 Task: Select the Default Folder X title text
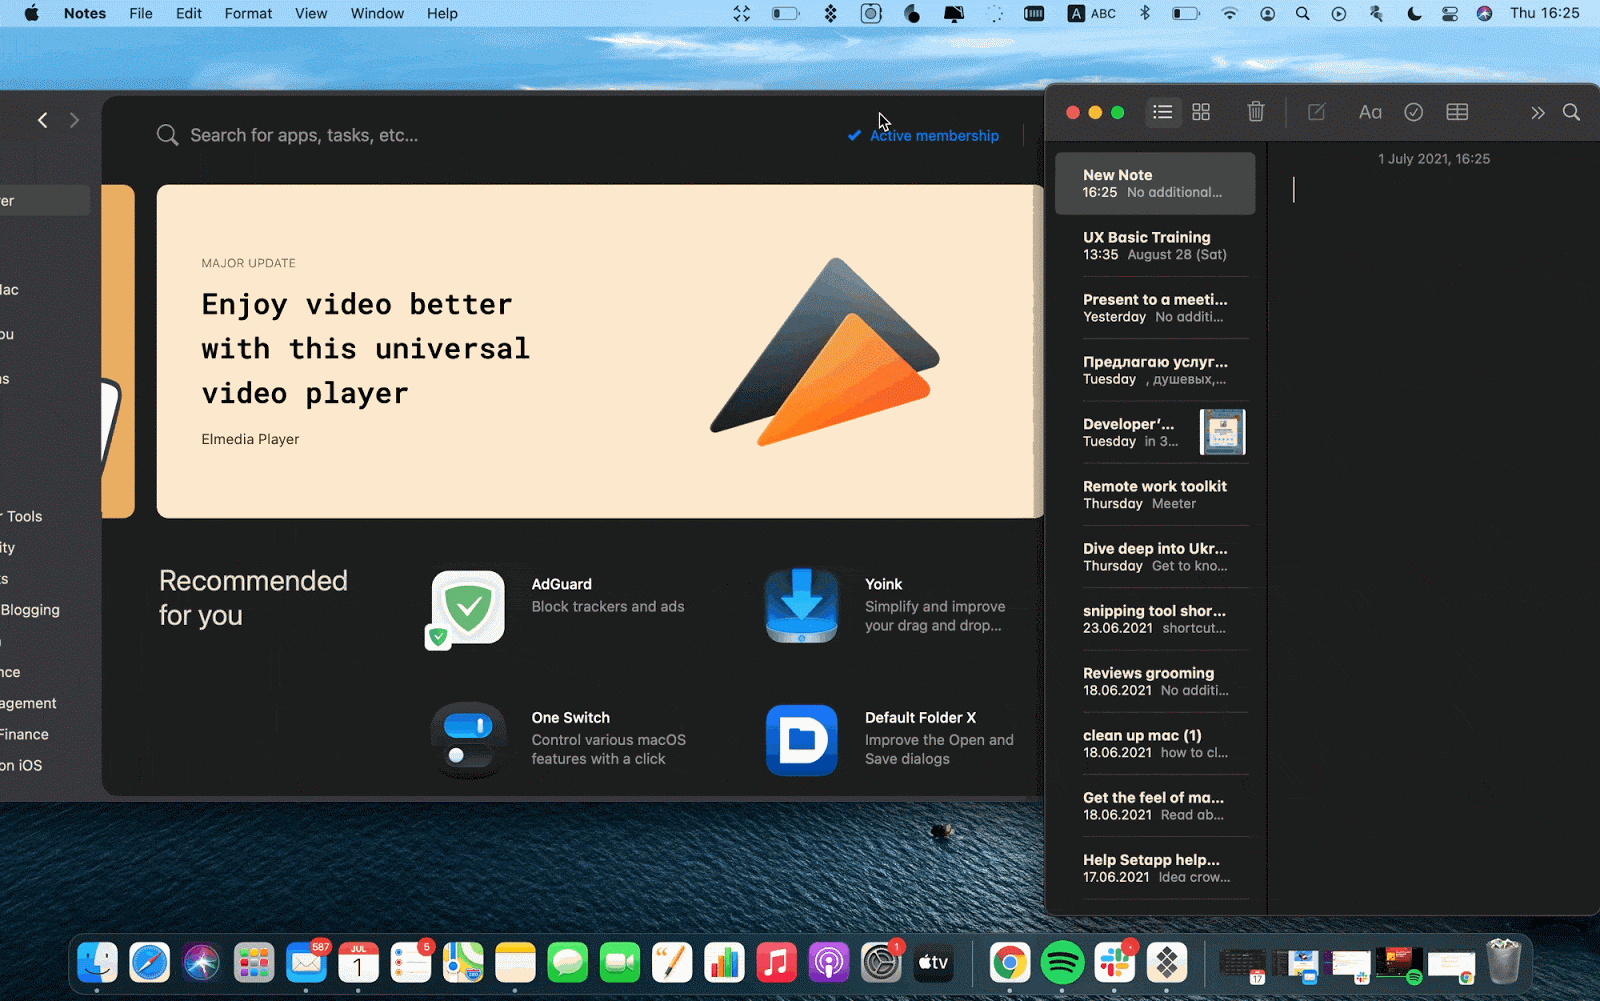pyautogui.click(x=920, y=718)
